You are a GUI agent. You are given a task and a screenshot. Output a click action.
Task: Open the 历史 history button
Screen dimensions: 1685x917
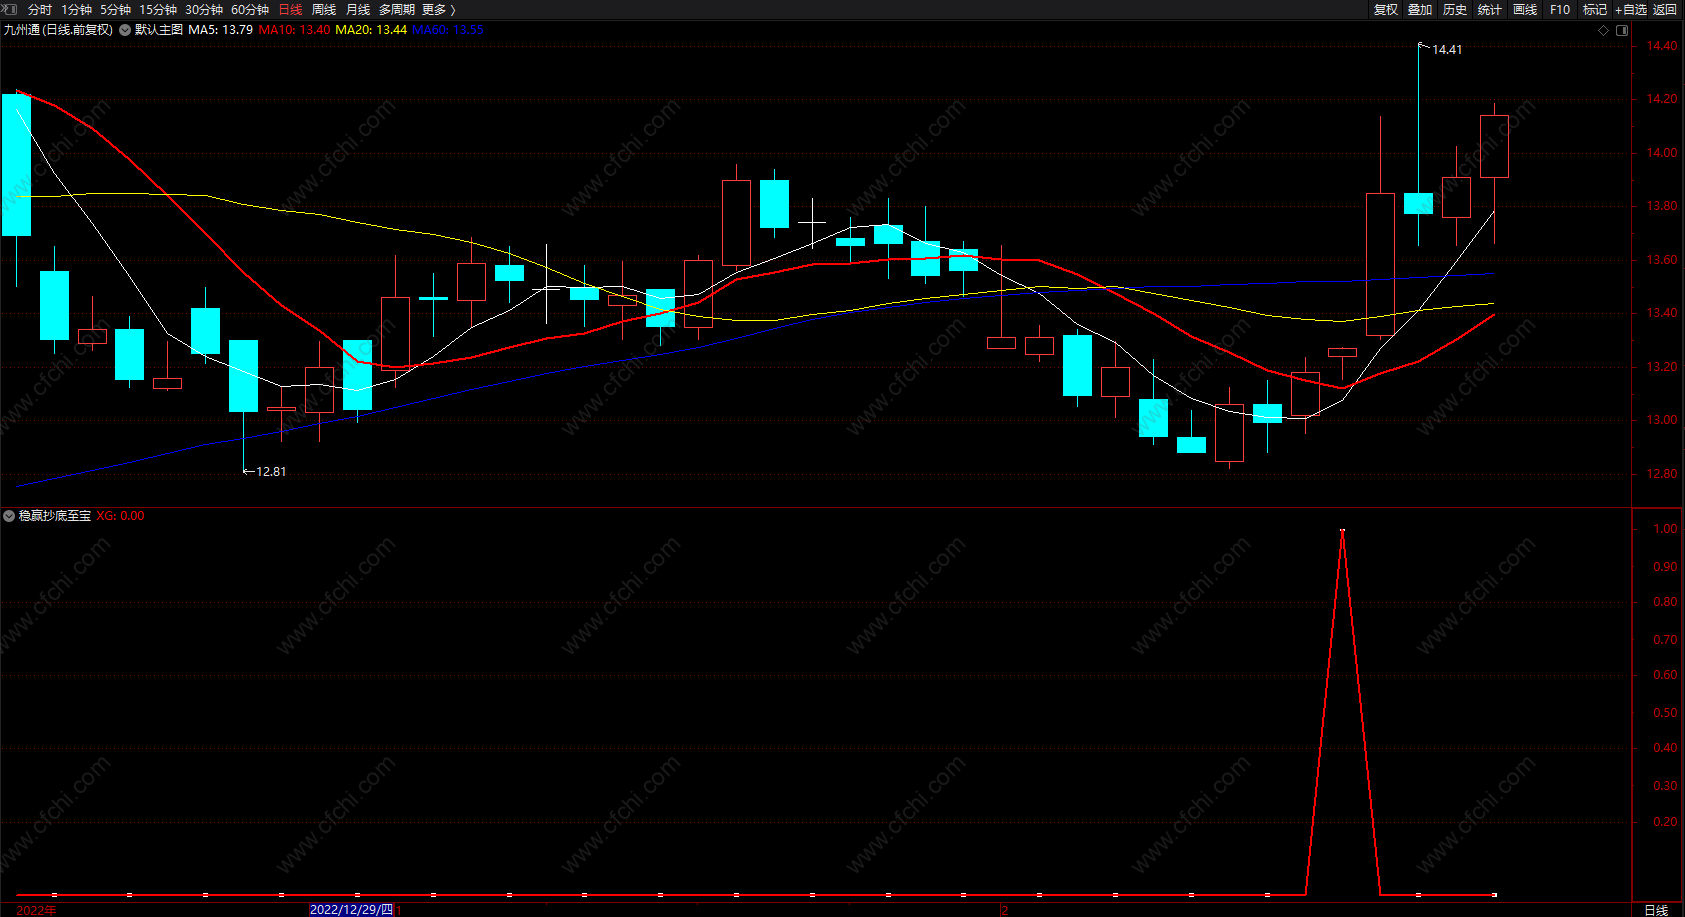click(x=1455, y=9)
